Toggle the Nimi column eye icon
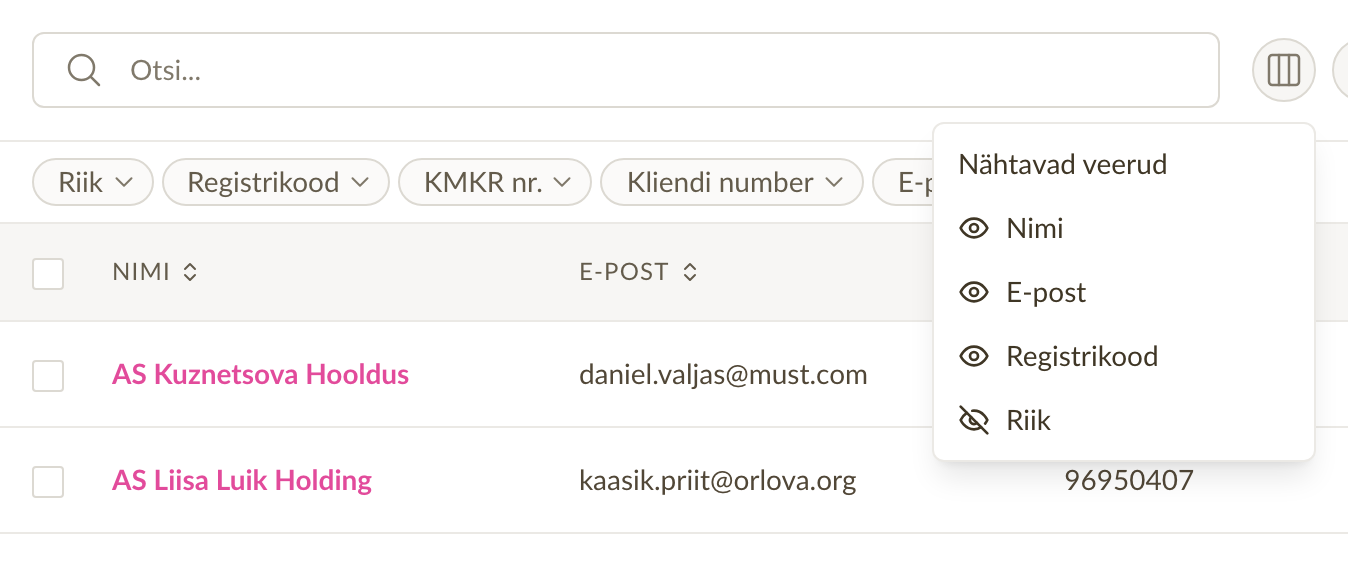 click(x=973, y=229)
